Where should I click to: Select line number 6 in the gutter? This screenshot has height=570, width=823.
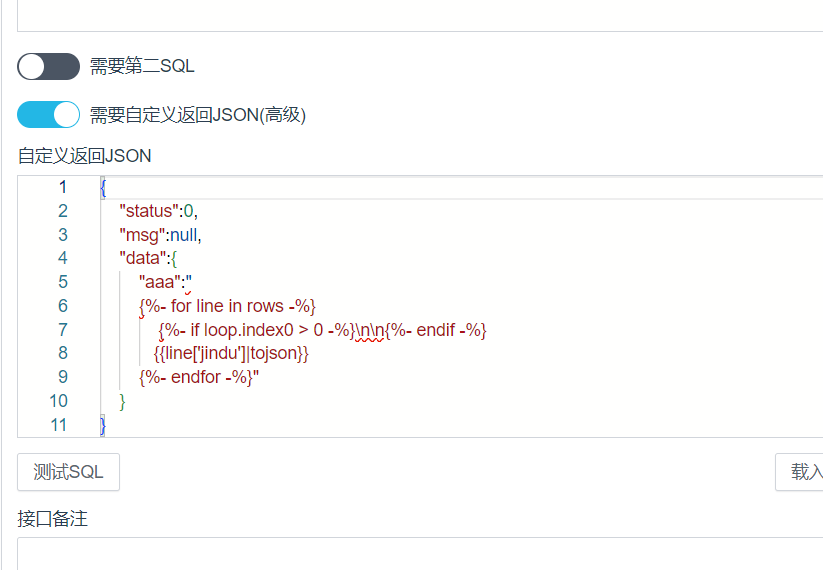[x=62, y=306]
